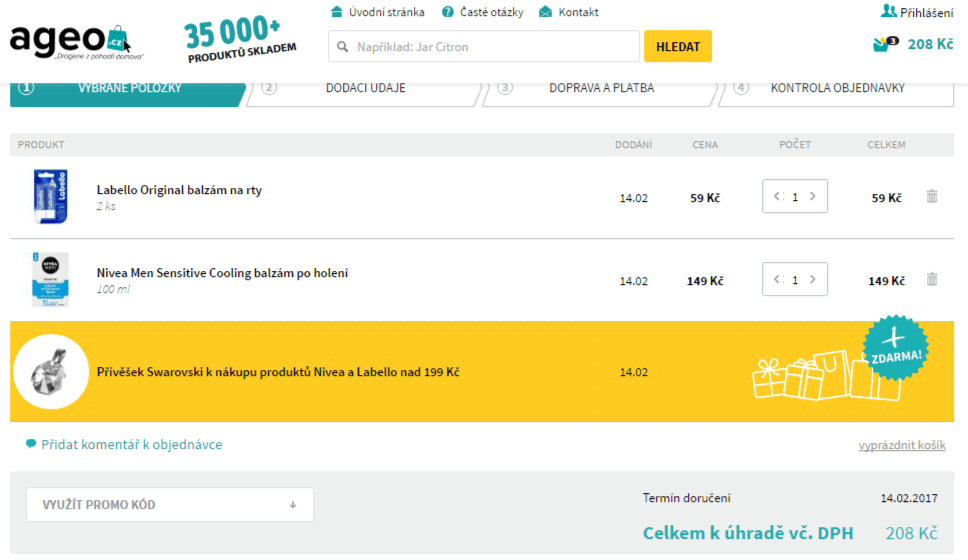This screenshot has height=560, width=968.
Task: Increase Nivea Men quantity with right arrow
Action: click(813, 280)
